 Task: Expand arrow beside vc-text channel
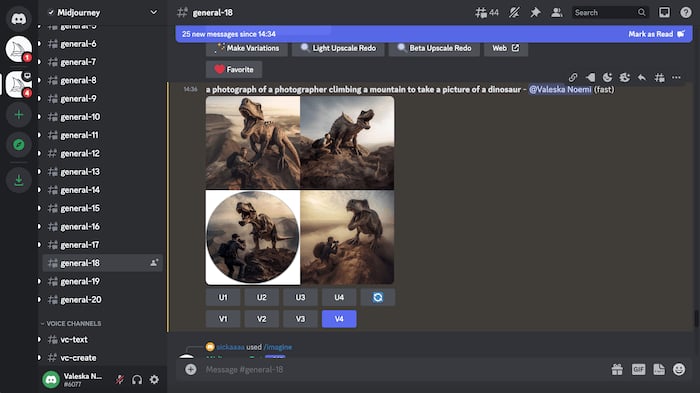[39, 339]
